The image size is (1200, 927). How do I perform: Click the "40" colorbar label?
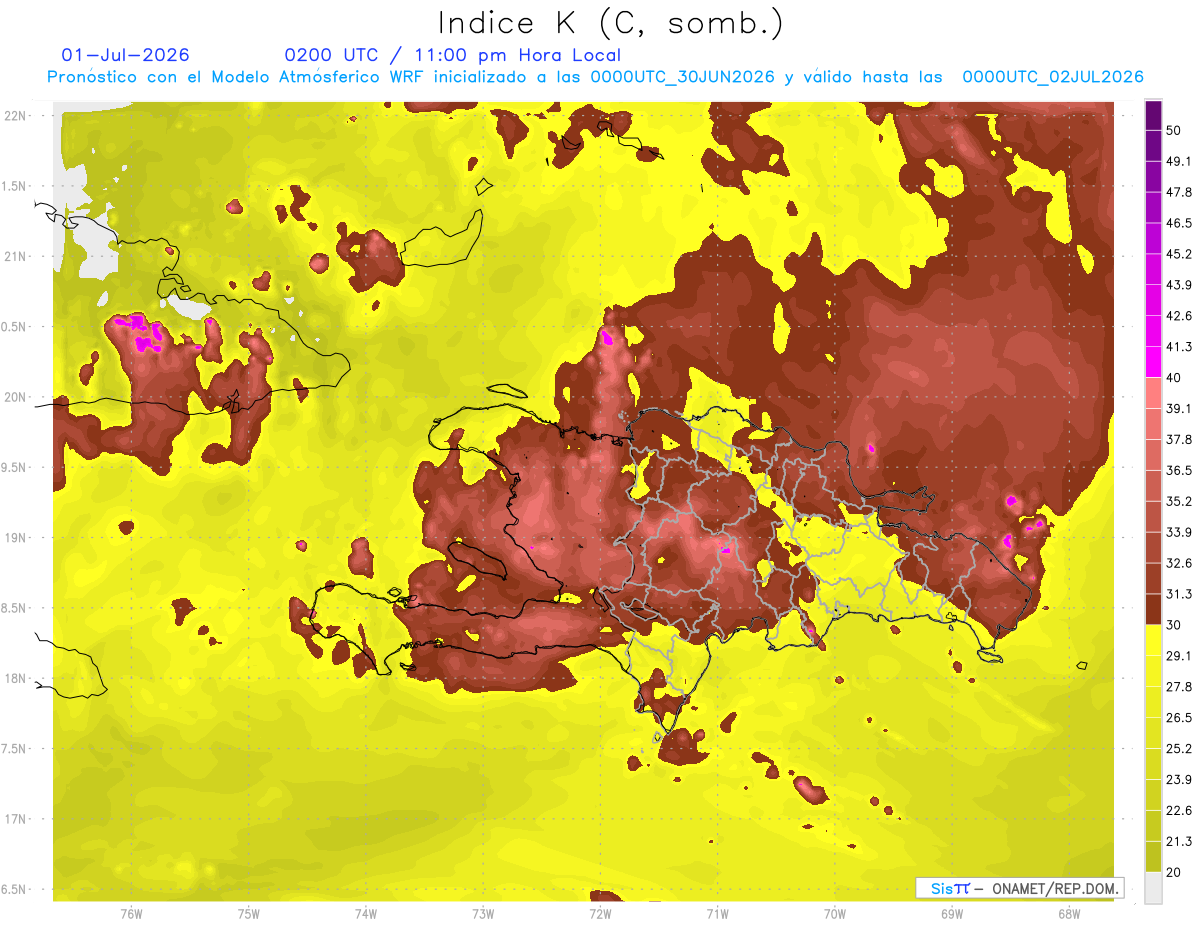tap(1174, 377)
